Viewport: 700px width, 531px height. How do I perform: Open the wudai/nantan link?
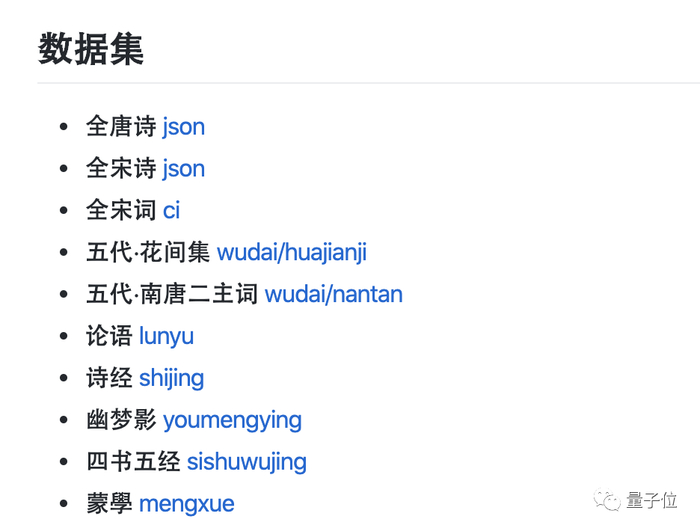(x=333, y=295)
